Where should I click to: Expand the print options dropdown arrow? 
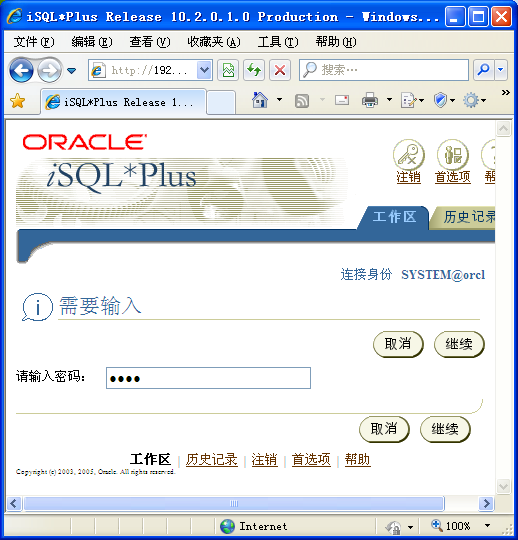coord(389,100)
